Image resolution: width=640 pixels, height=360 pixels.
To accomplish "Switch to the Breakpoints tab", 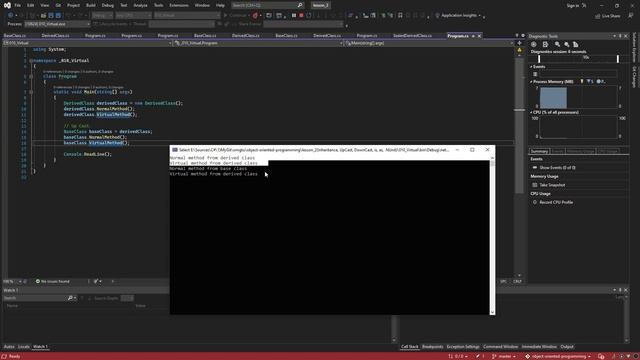I will [x=433, y=347].
